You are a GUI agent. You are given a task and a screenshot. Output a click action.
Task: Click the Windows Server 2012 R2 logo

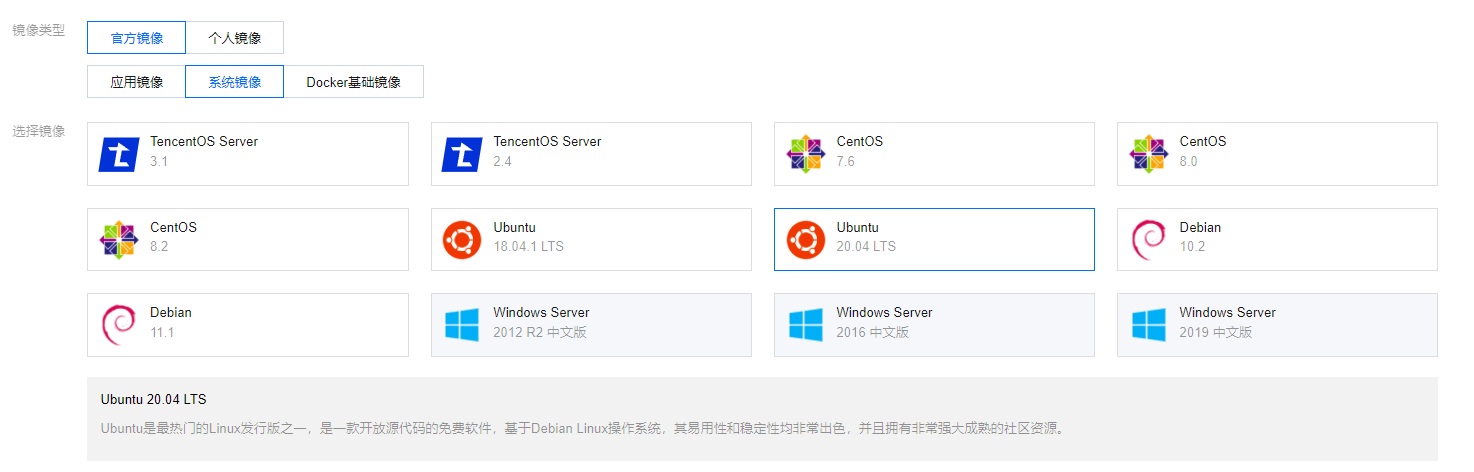(x=462, y=325)
